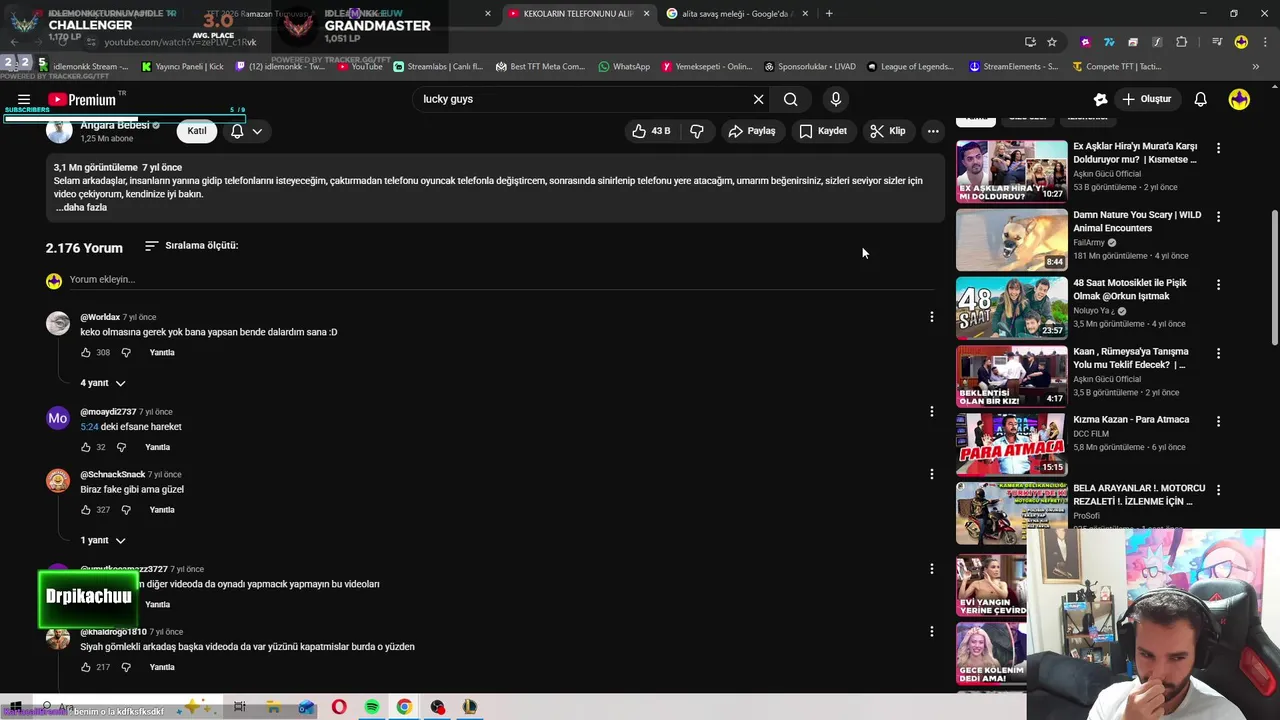Screen dimensions: 1280x720
Task: Show more bookmarks overflow chevron
Action: [x=1256, y=67]
